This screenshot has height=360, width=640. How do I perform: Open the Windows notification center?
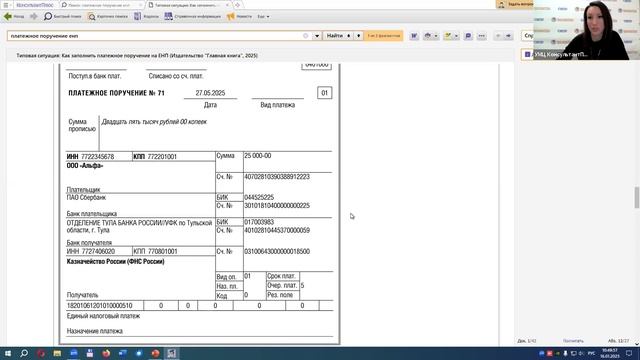coord(629,353)
